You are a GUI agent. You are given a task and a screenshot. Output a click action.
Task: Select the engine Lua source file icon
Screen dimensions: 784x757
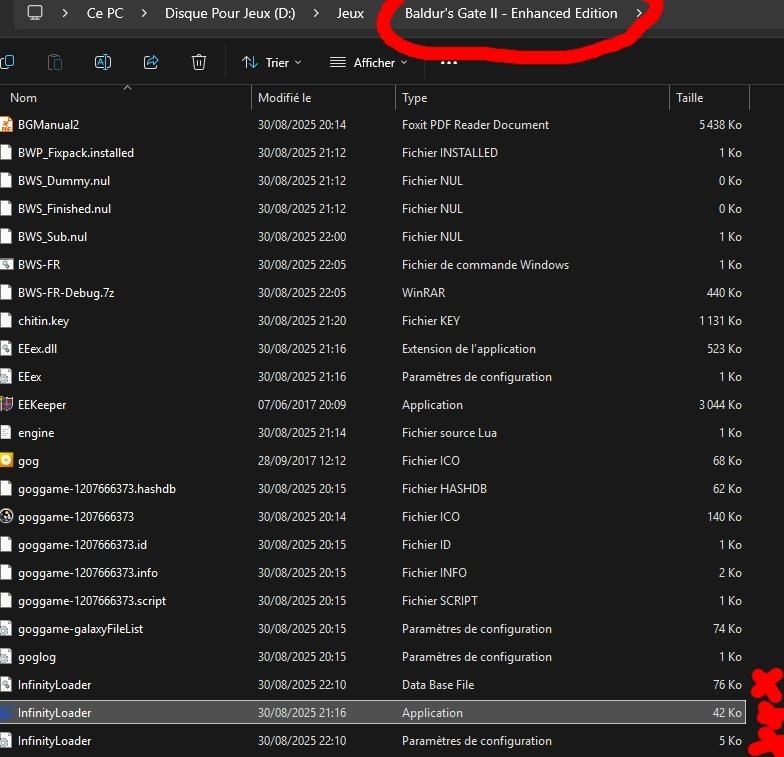(x=6, y=432)
